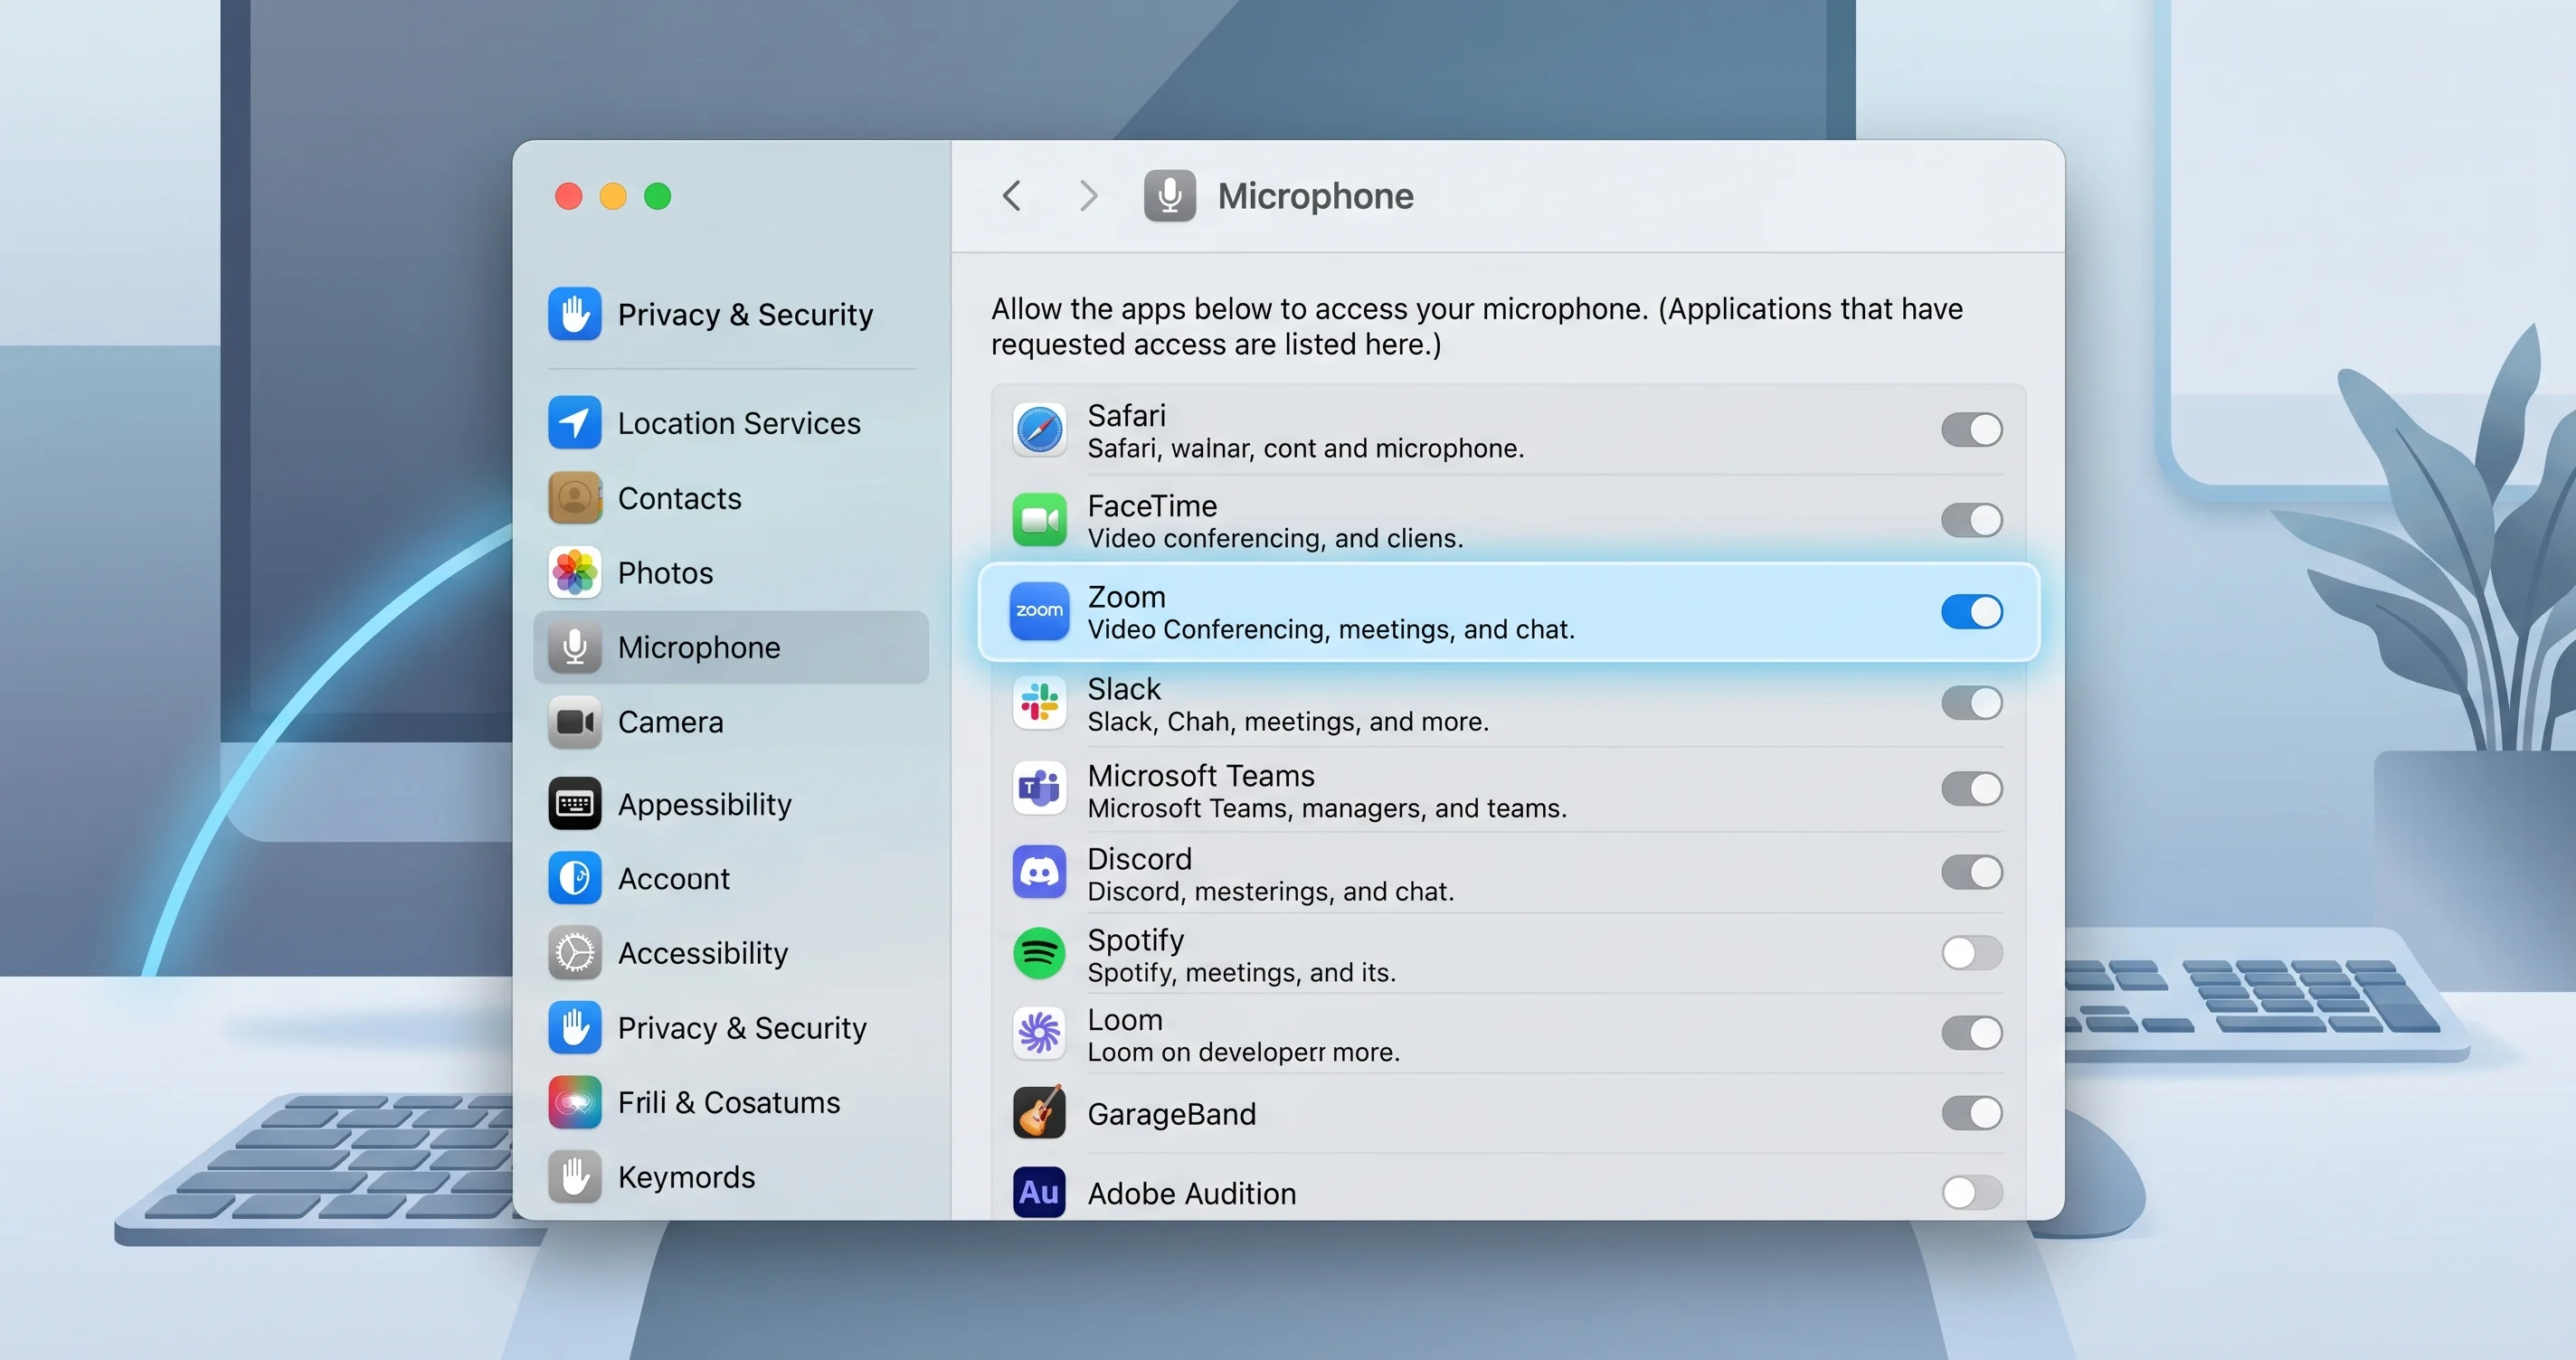
Task: Click the Discord app icon
Action: point(1039,872)
